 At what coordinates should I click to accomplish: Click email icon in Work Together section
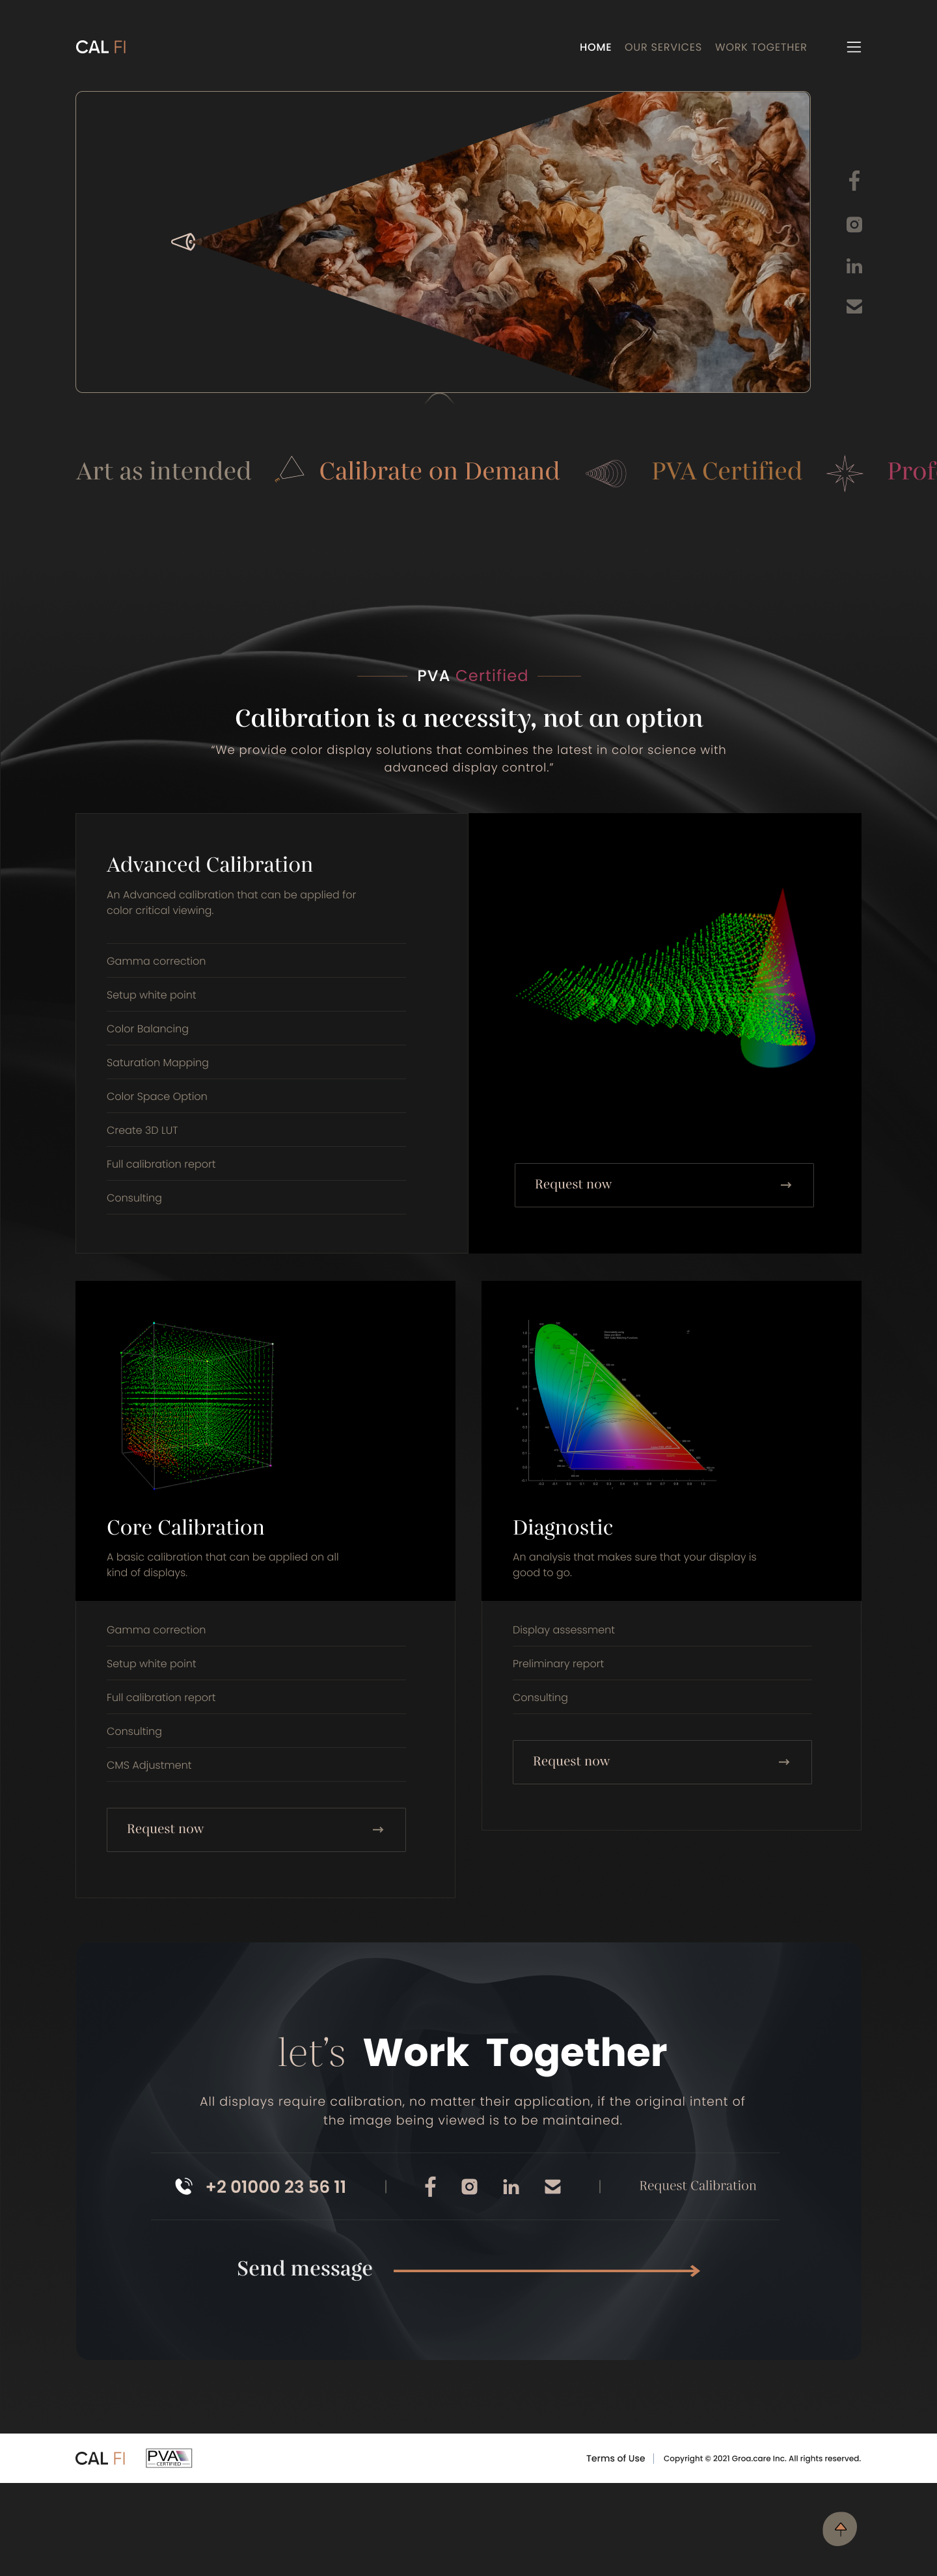click(552, 2186)
